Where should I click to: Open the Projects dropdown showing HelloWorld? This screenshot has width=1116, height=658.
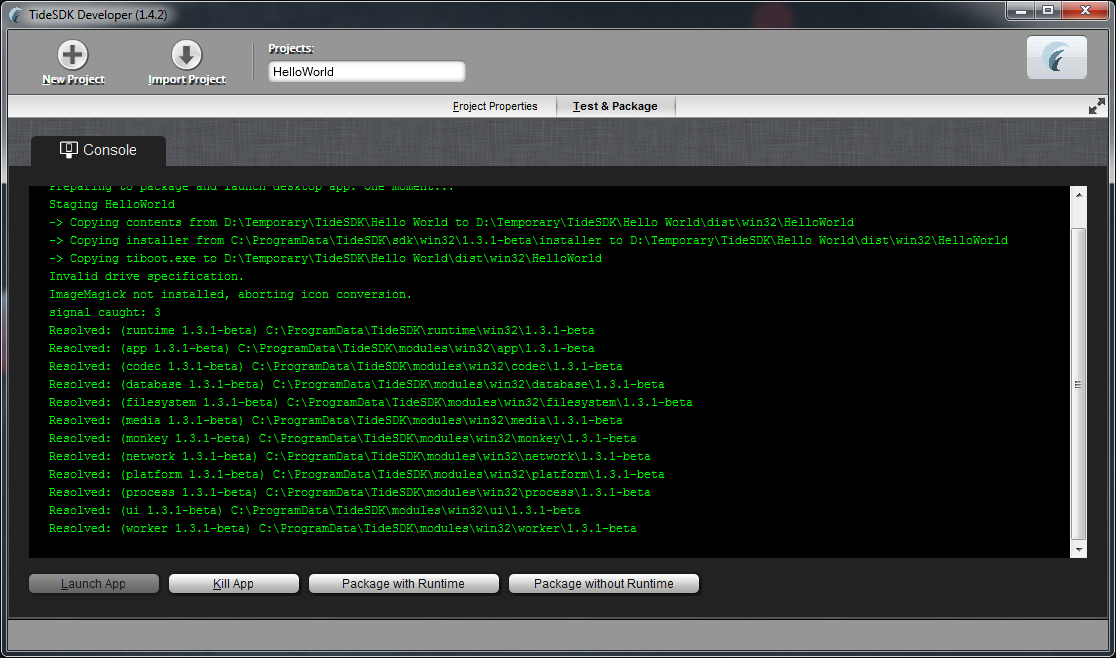click(367, 72)
